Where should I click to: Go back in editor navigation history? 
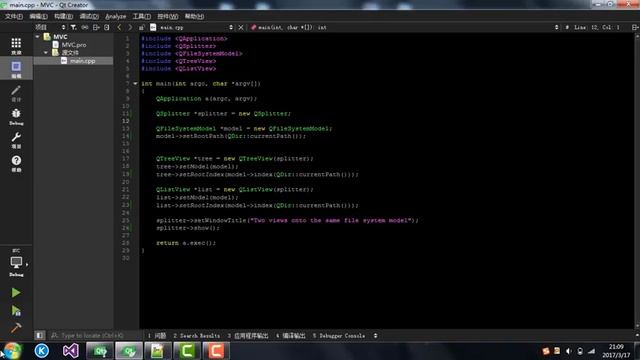119,27
